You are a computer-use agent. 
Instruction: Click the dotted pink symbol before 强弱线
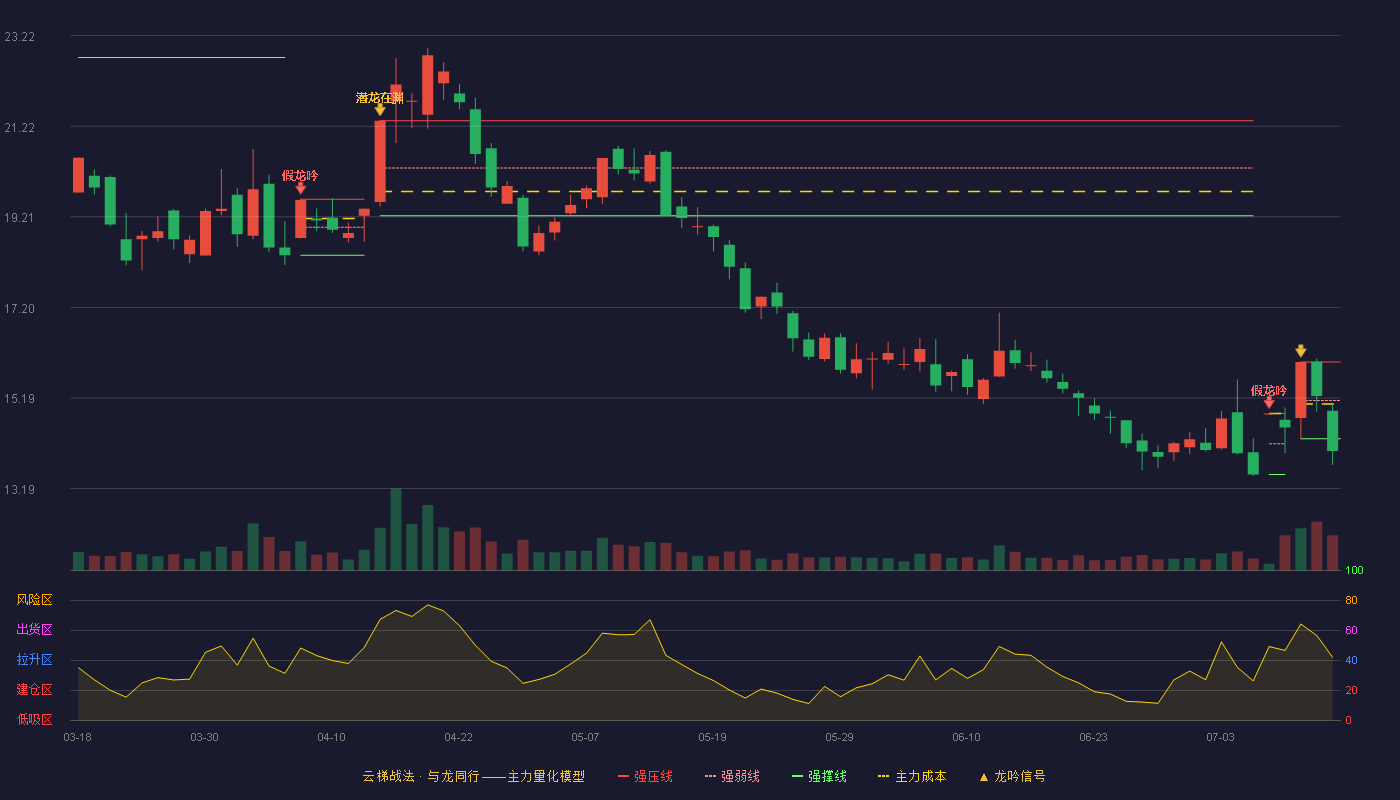[x=710, y=776]
